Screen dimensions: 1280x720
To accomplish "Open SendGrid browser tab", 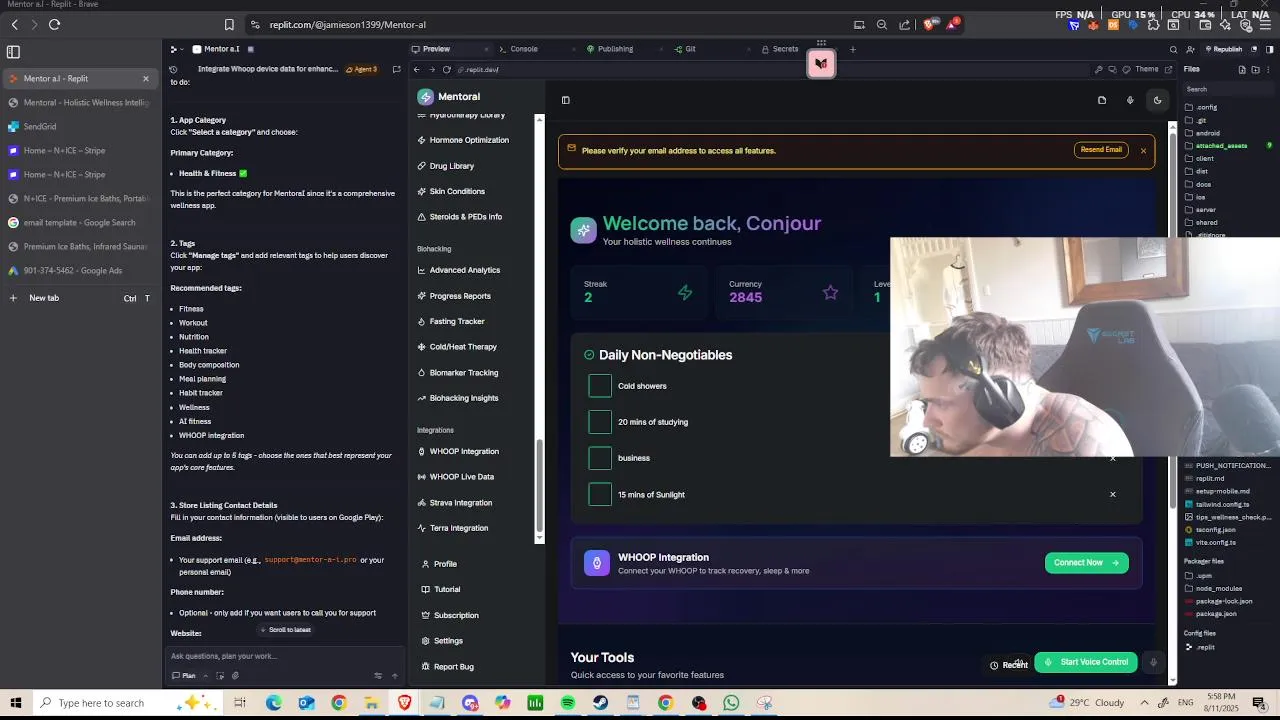I will (x=82, y=127).
